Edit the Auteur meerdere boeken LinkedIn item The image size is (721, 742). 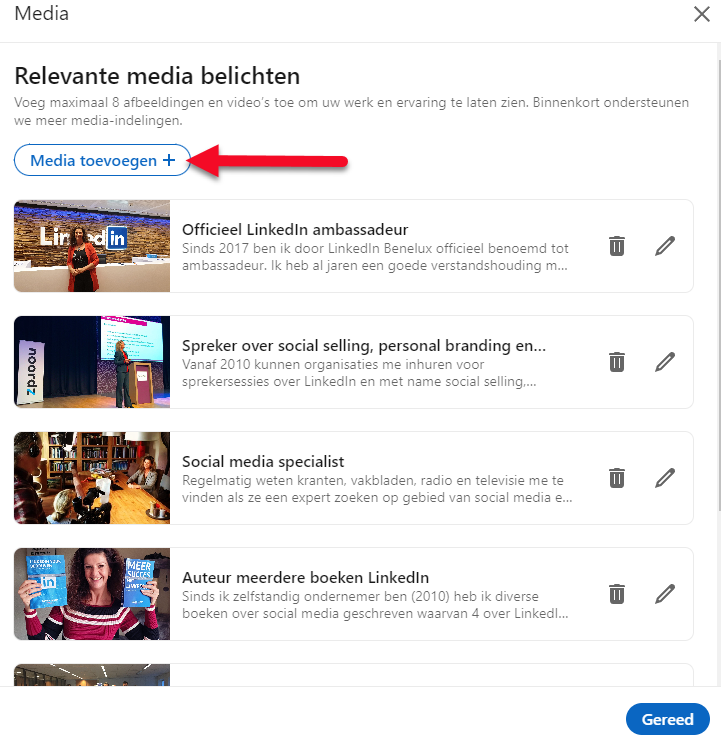pos(665,594)
